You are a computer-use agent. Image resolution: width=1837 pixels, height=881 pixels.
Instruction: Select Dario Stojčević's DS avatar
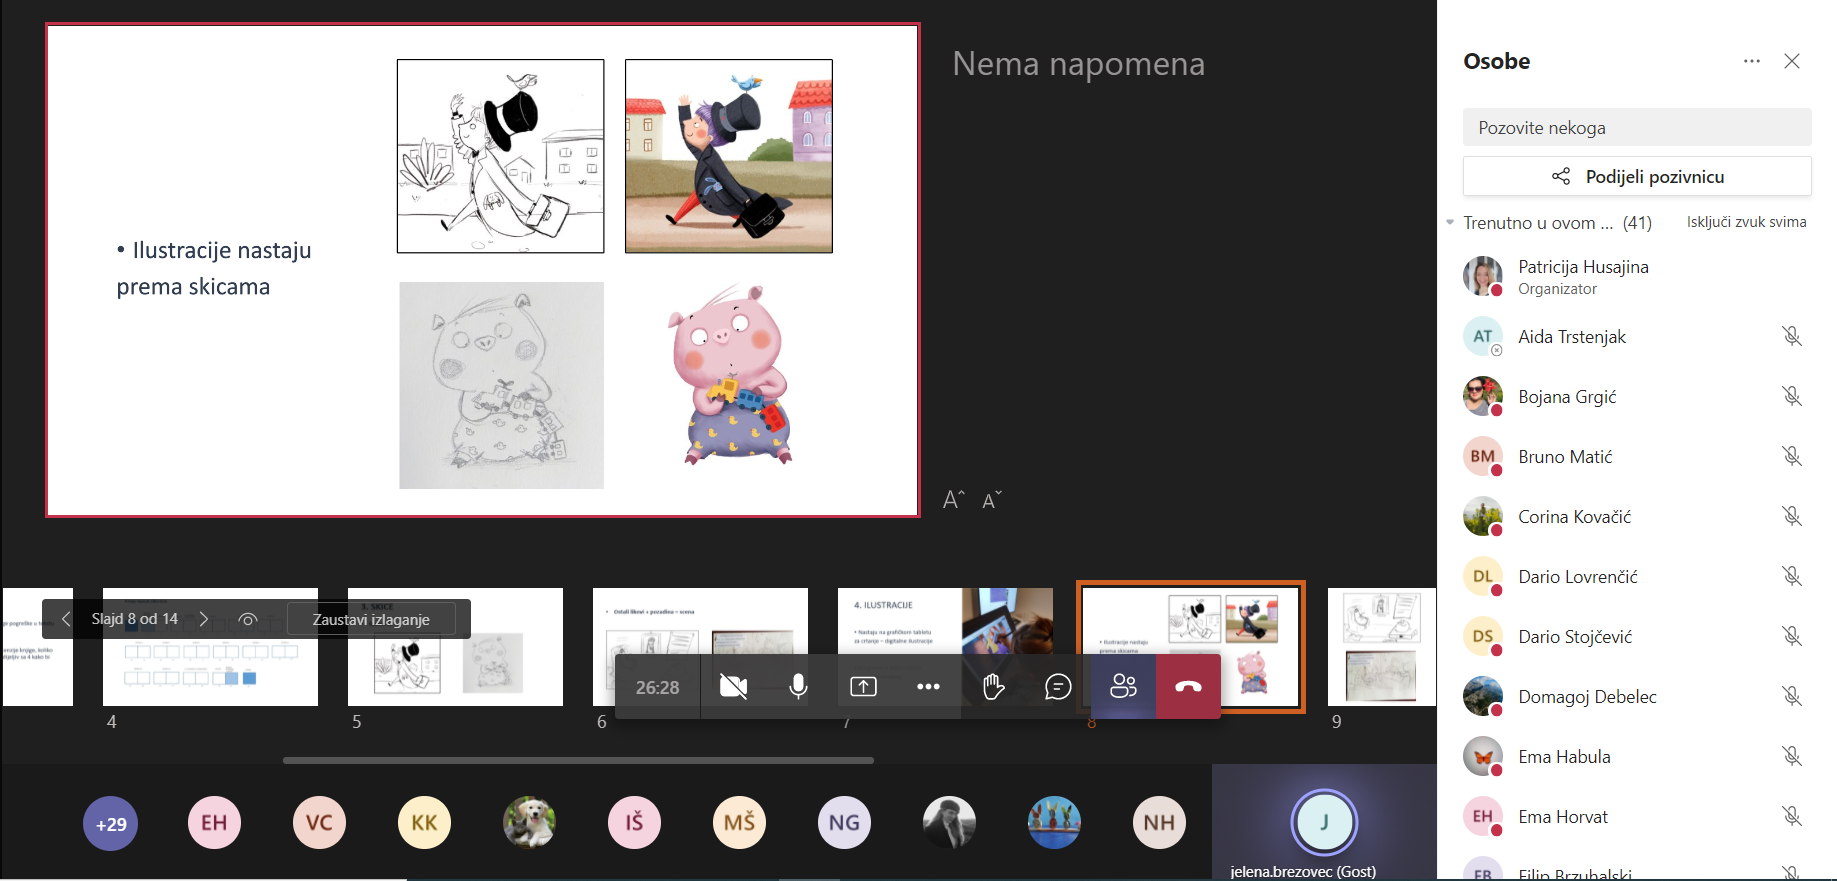pyautogui.click(x=1483, y=636)
